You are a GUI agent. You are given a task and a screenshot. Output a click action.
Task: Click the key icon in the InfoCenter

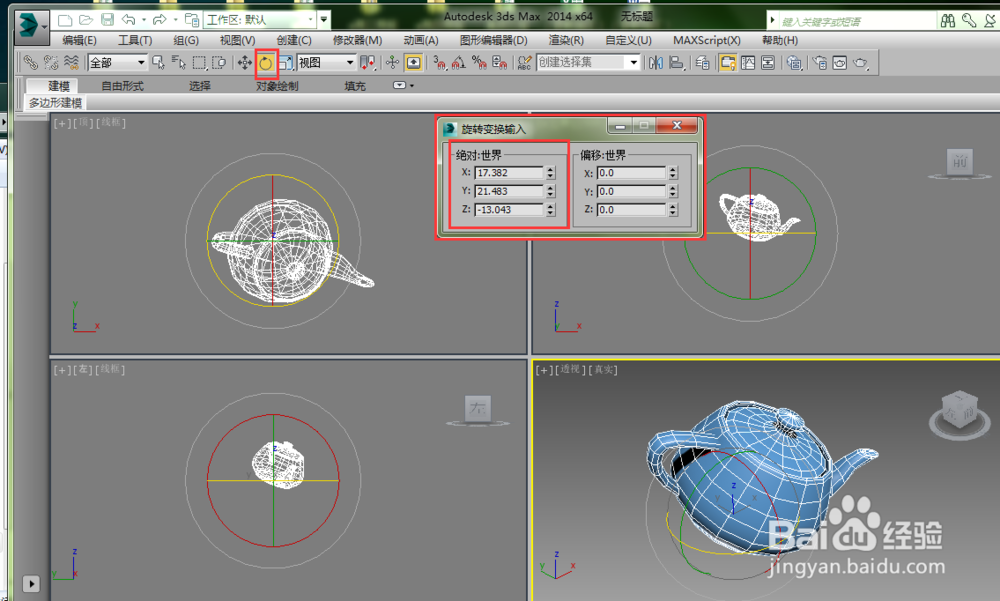969,21
